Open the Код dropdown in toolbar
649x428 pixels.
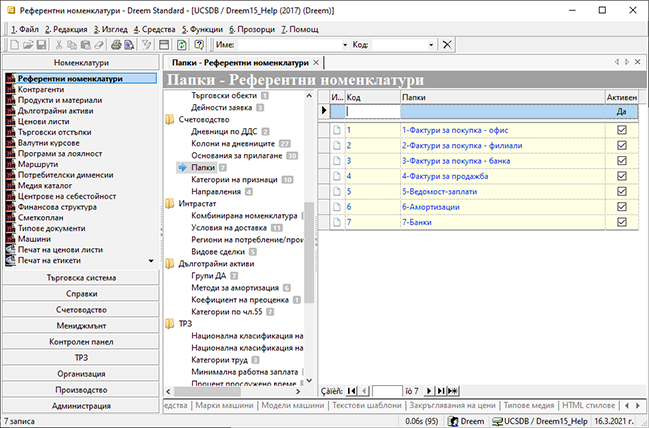pos(432,45)
